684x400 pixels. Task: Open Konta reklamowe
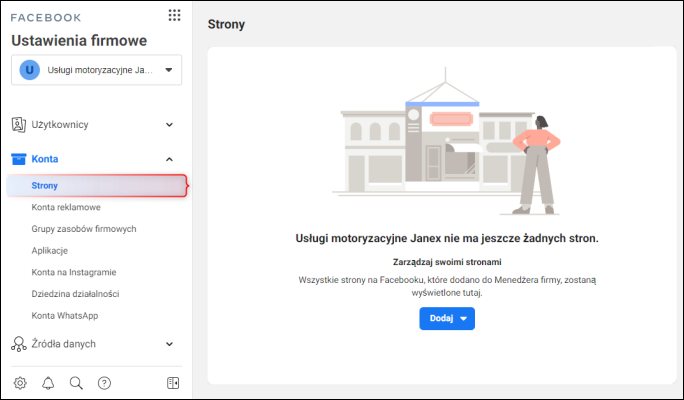(66, 207)
